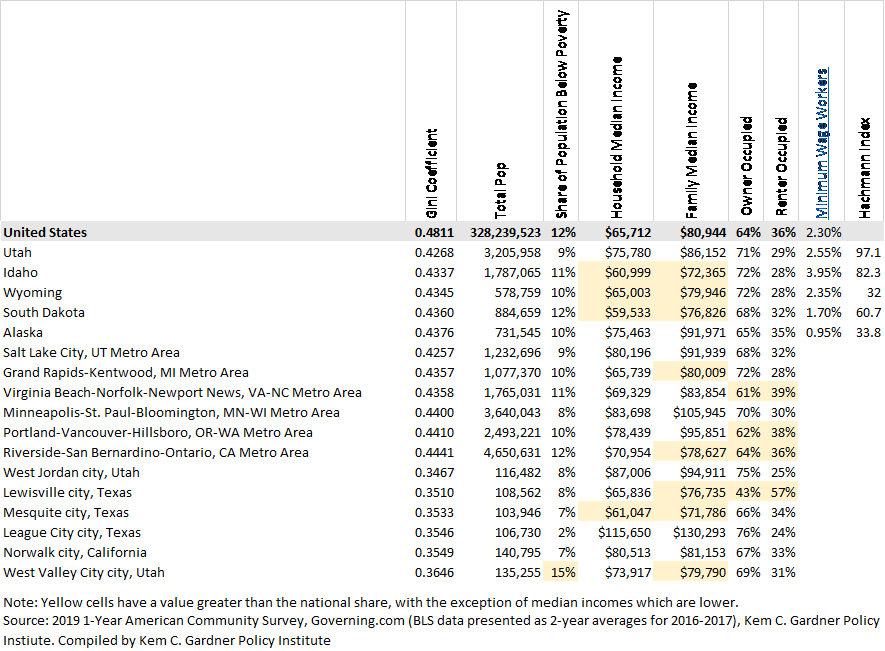Select Alaska's Hachmann Index value 33.8
Viewport: 885px width, 651px height.
(868, 333)
